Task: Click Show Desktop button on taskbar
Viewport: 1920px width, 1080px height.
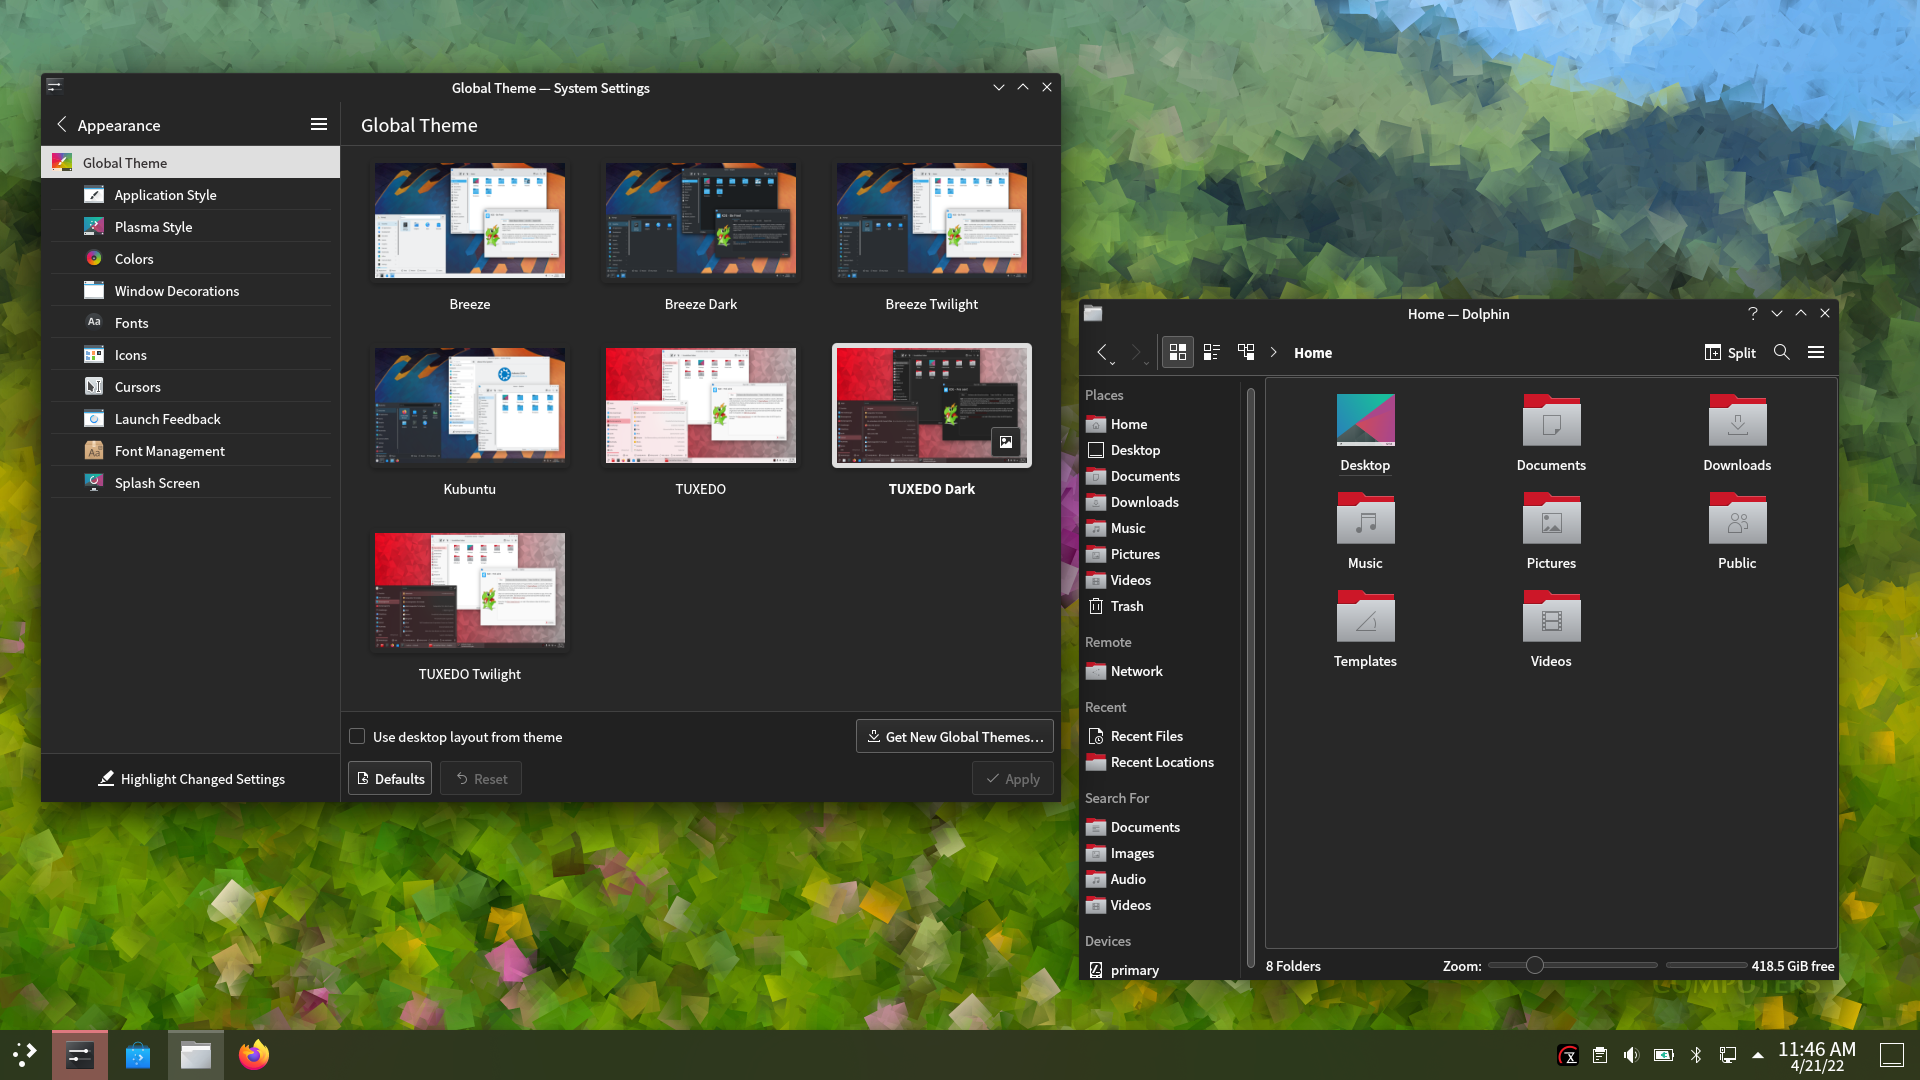Action: coord(1891,1055)
